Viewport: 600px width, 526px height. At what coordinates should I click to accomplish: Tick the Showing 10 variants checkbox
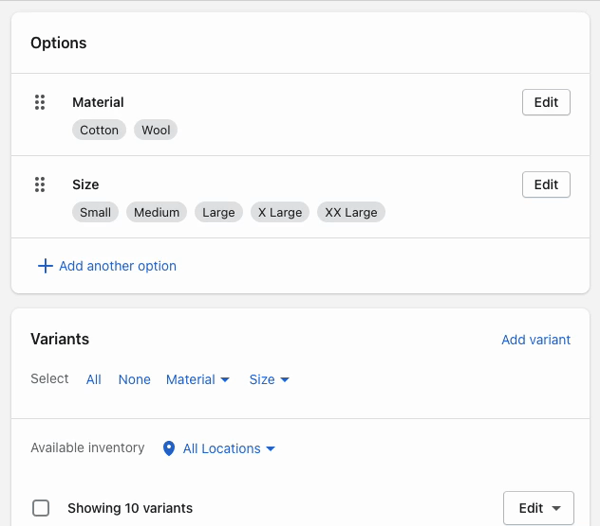(x=41, y=508)
